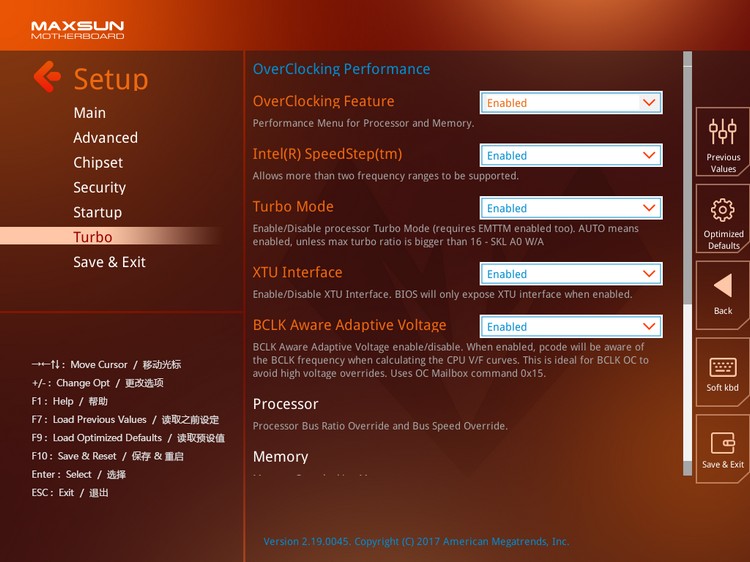
Task: Click the OverClocking Performance heading
Action: click(x=341, y=69)
